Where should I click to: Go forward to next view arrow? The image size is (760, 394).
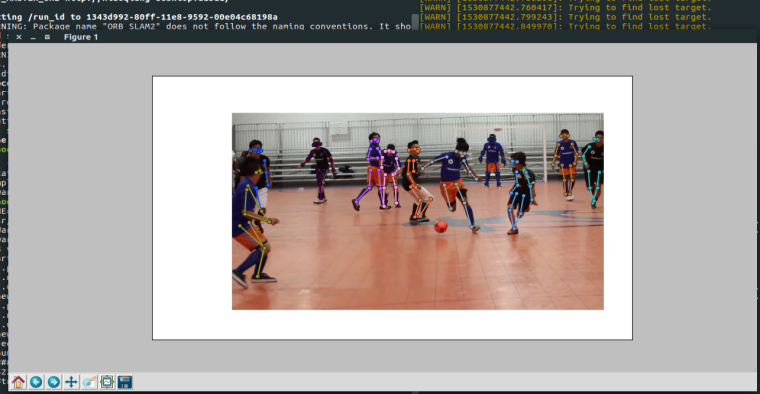point(54,382)
